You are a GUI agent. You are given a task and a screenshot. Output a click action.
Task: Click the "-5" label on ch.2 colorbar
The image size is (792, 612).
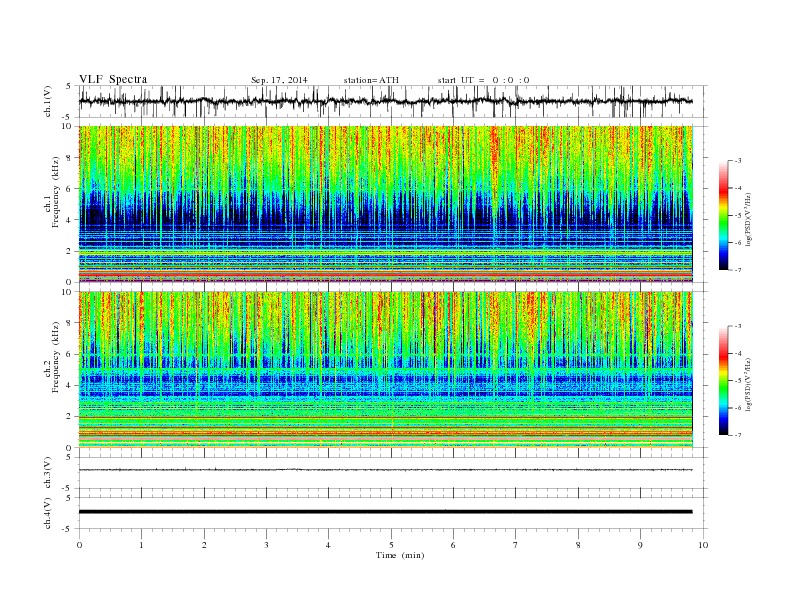[x=738, y=381]
